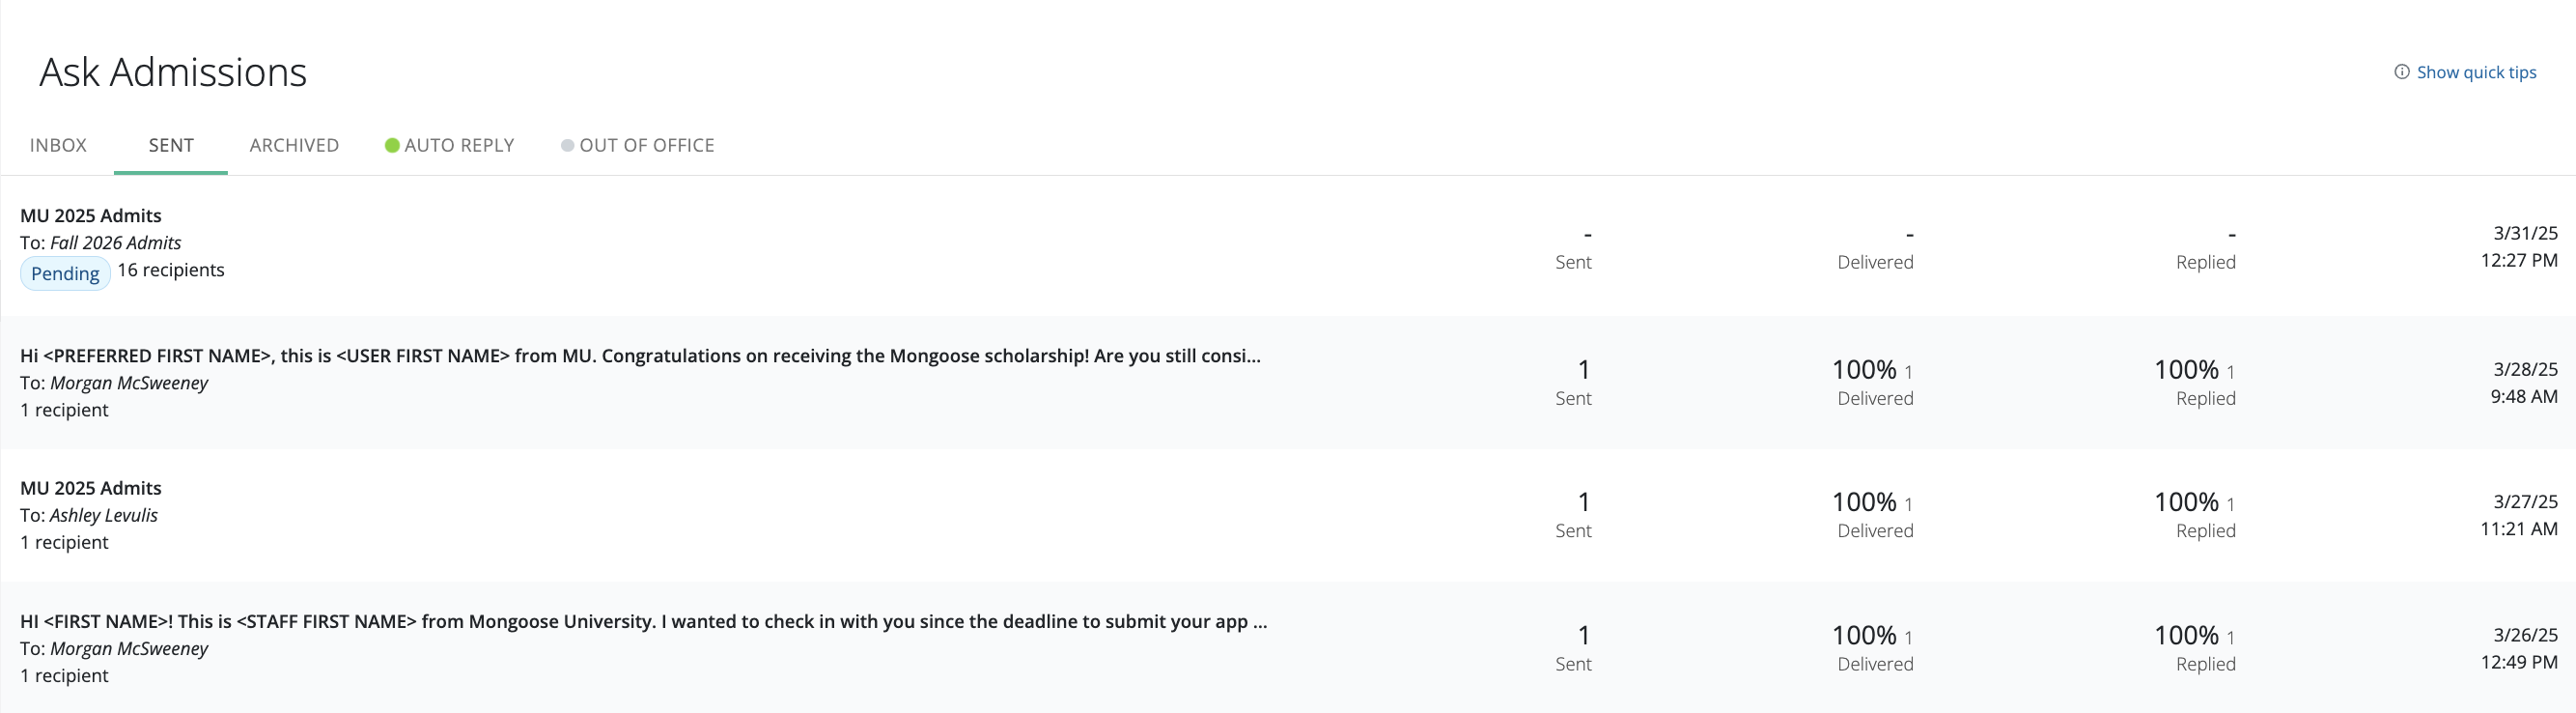Open the application deadline check-in message

click(643, 621)
